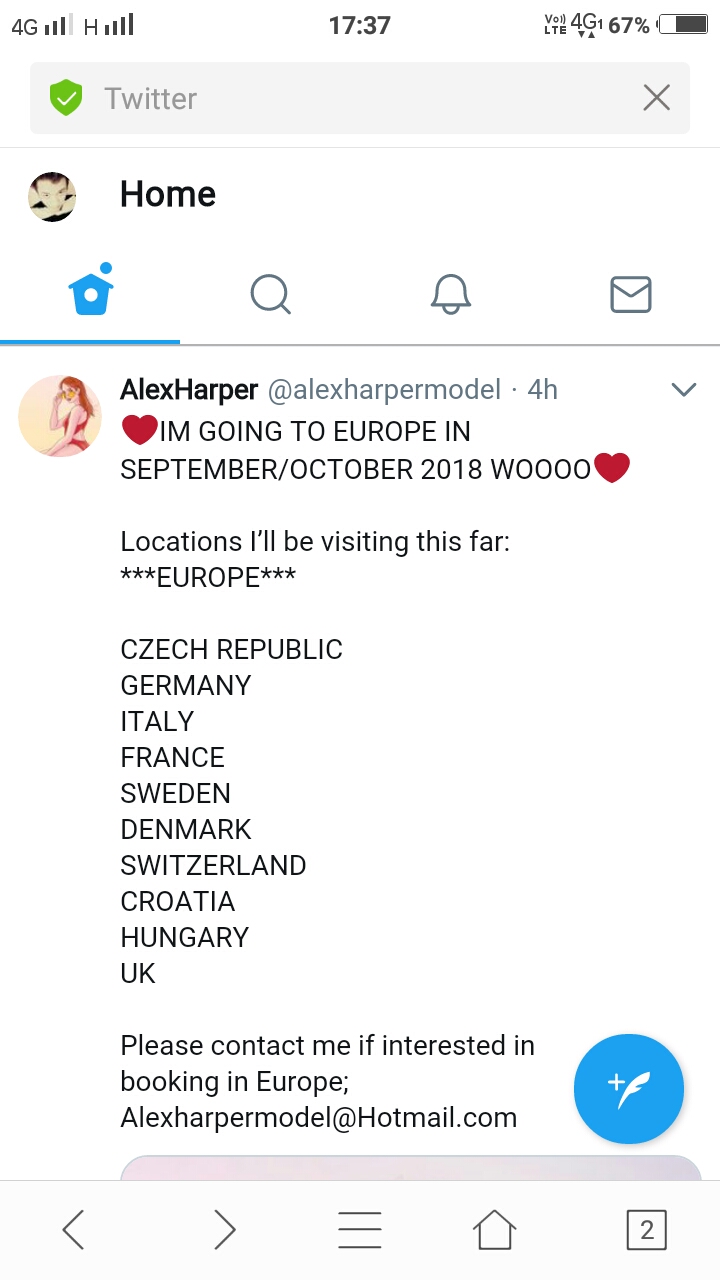Focus the Twitter address bar field
Viewport: 720px width, 1280px height.
click(360, 98)
